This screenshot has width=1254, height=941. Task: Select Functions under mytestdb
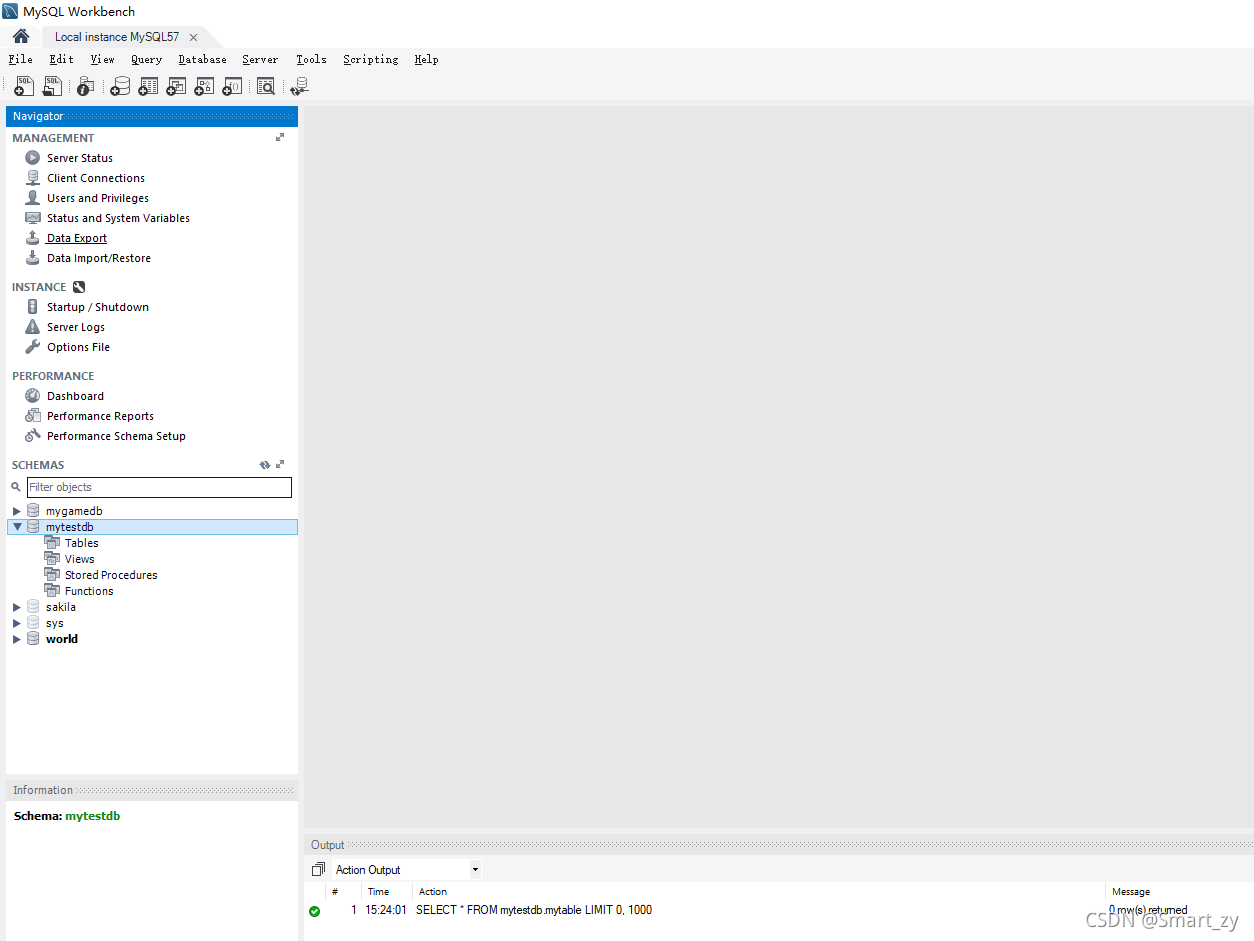coord(89,591)
